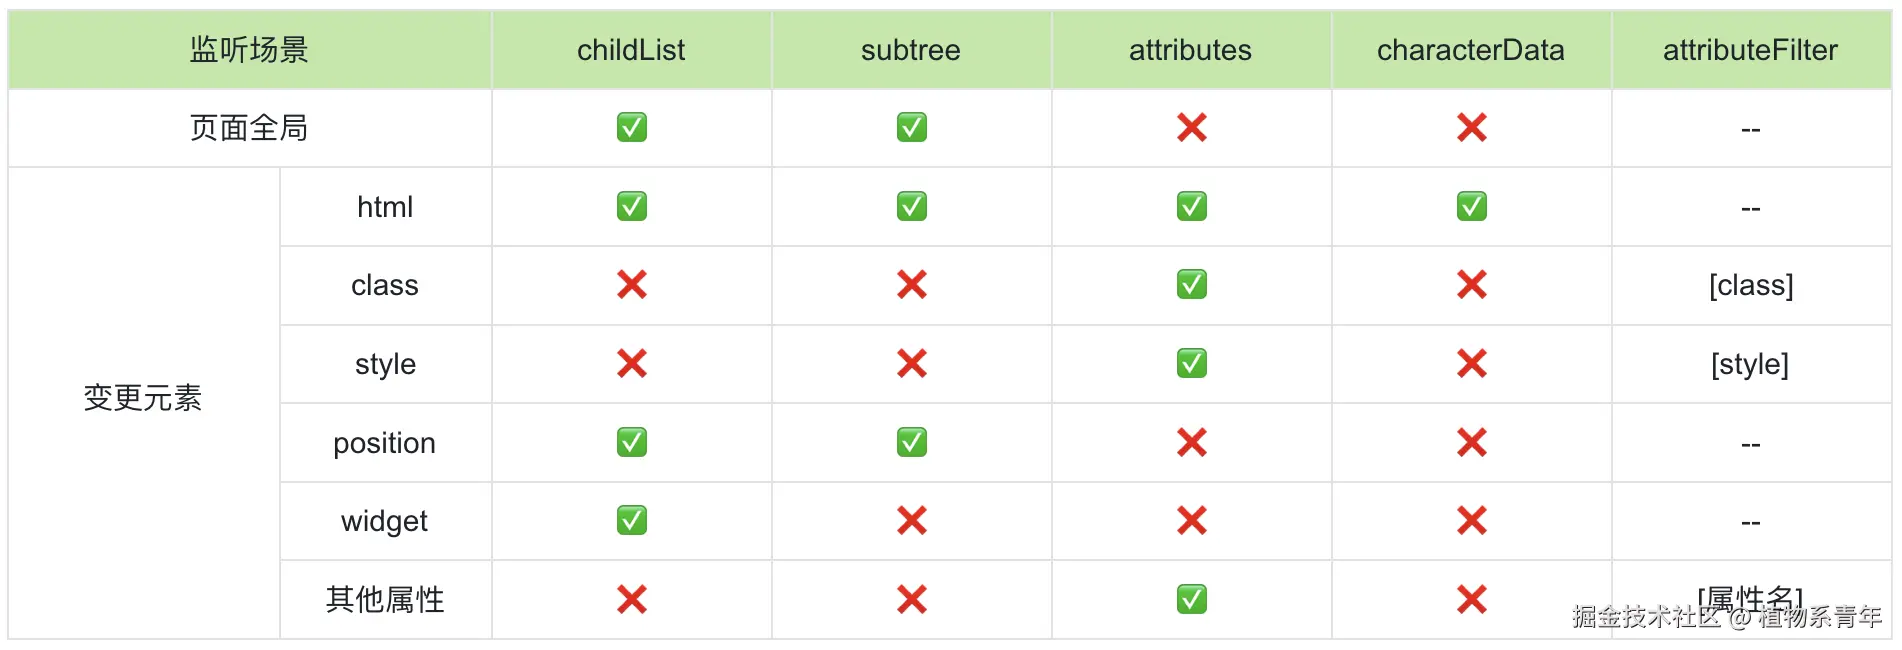
Task: Click the red cross in position row under characterData
Action: [1471, 442]
